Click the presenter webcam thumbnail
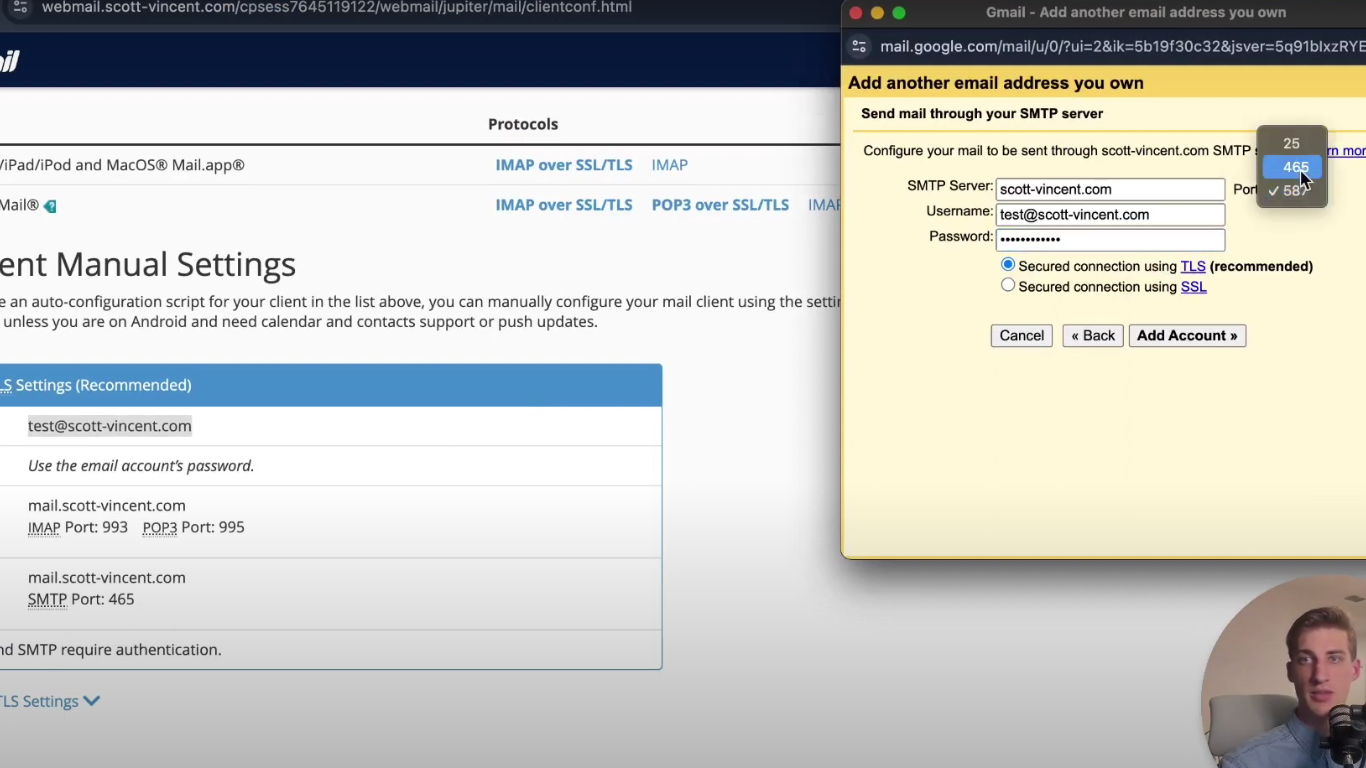This screenshot has height=768, width=1366. pos(1284,672)
